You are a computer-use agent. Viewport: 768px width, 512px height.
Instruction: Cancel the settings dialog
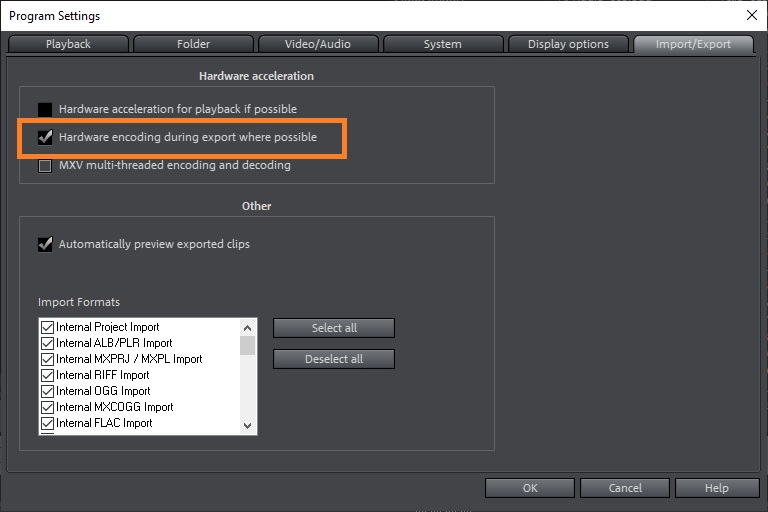[625, 488]
